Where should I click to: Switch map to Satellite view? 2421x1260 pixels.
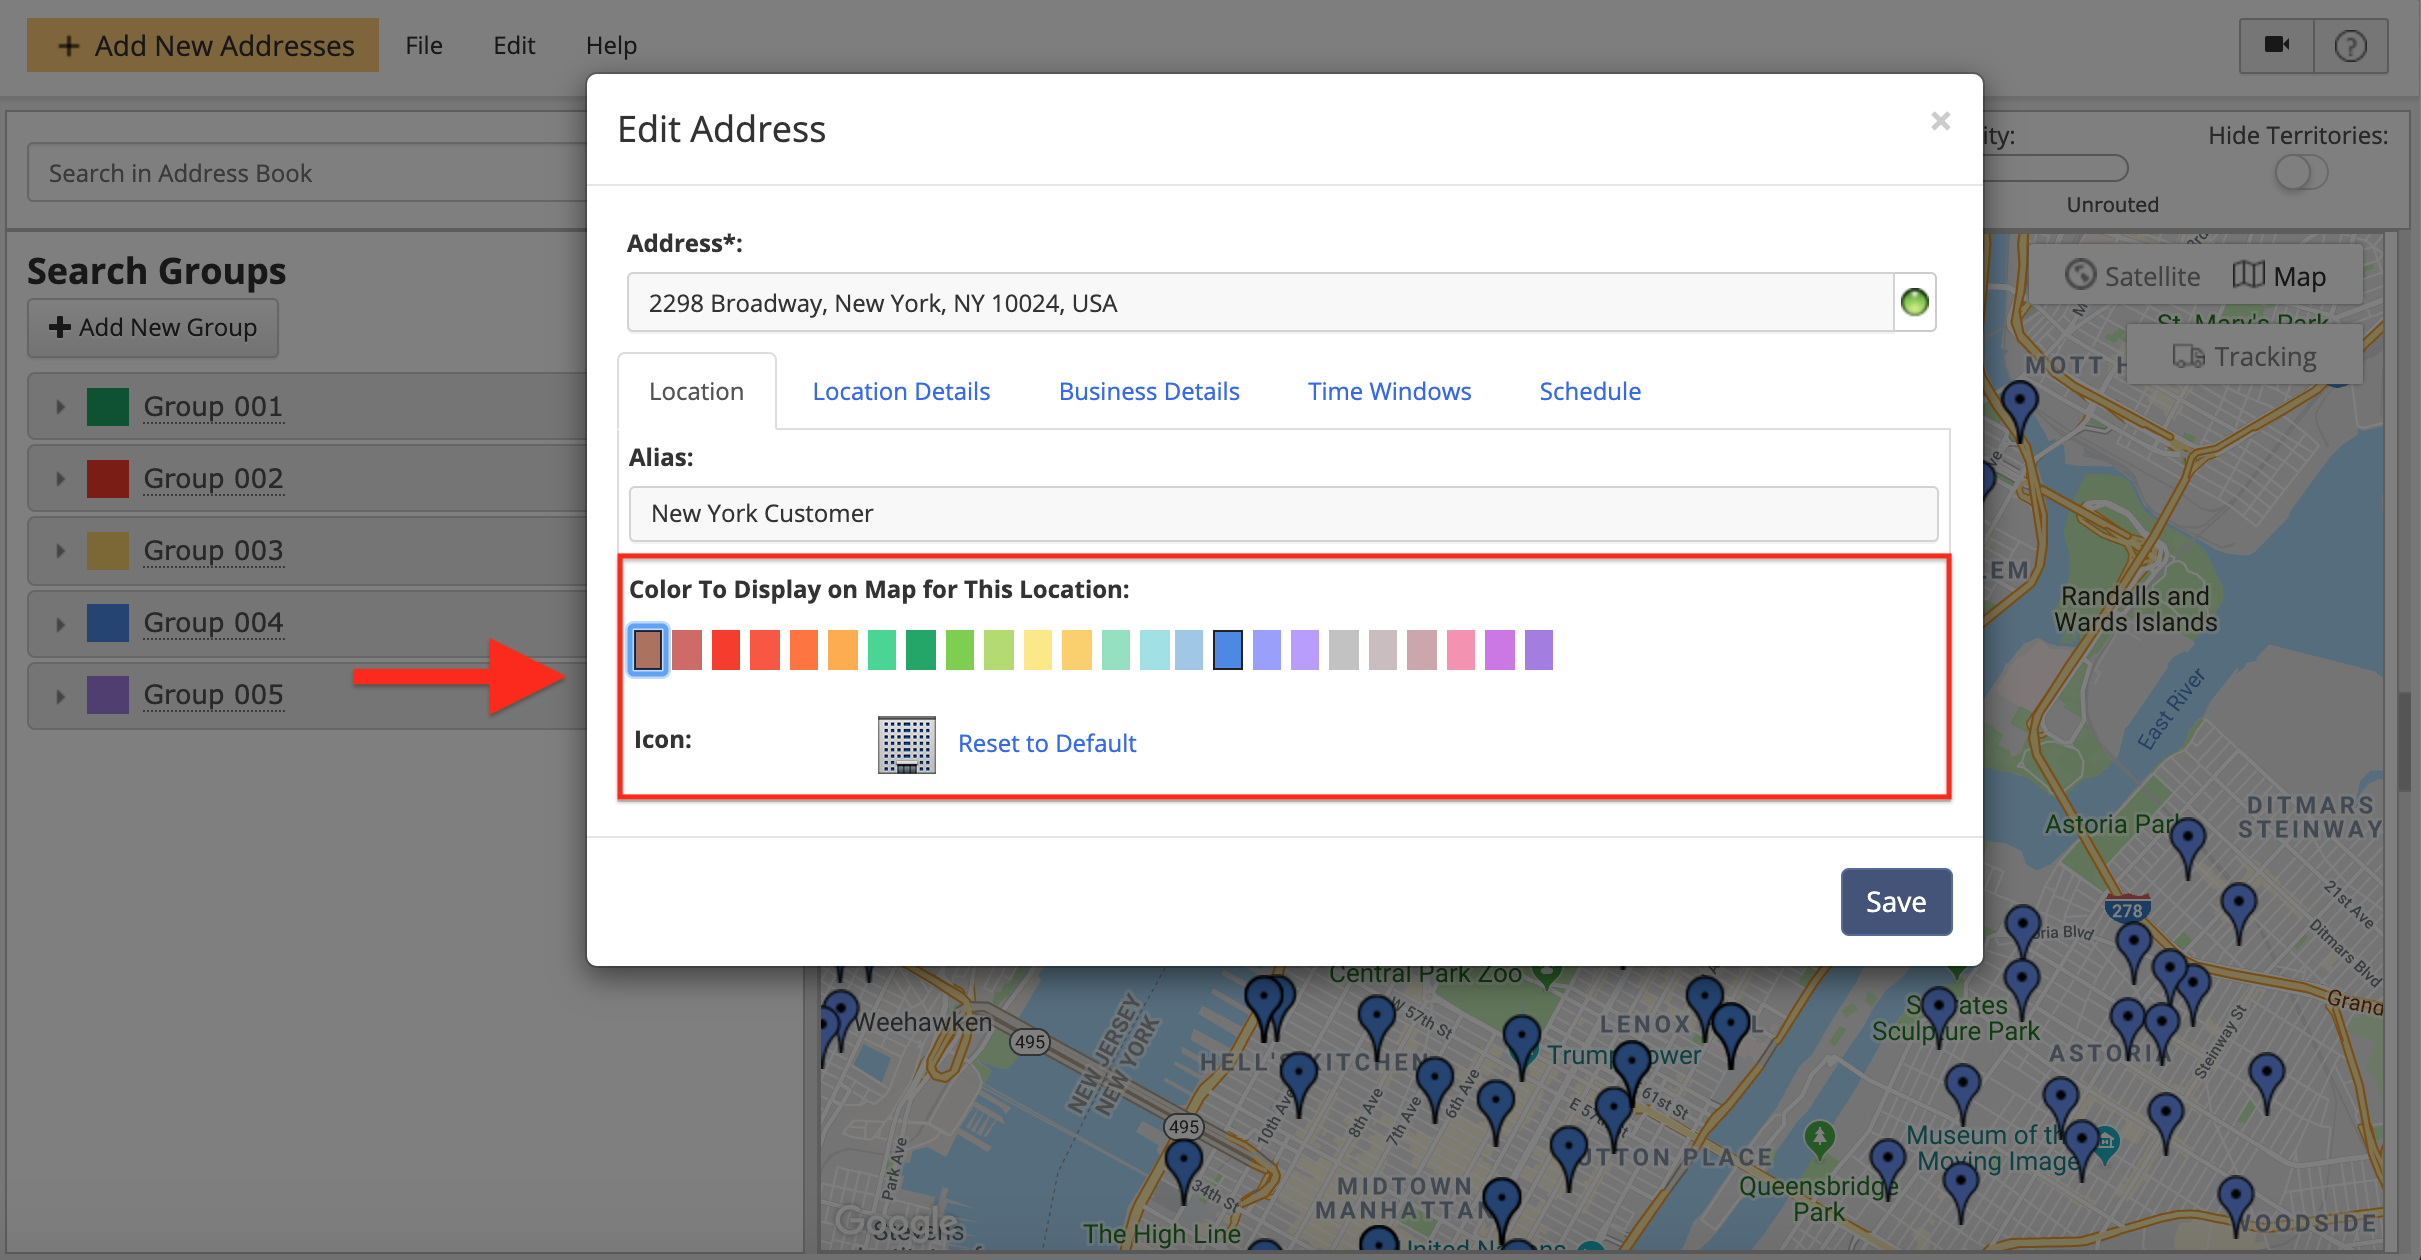tap(2133, 276)
